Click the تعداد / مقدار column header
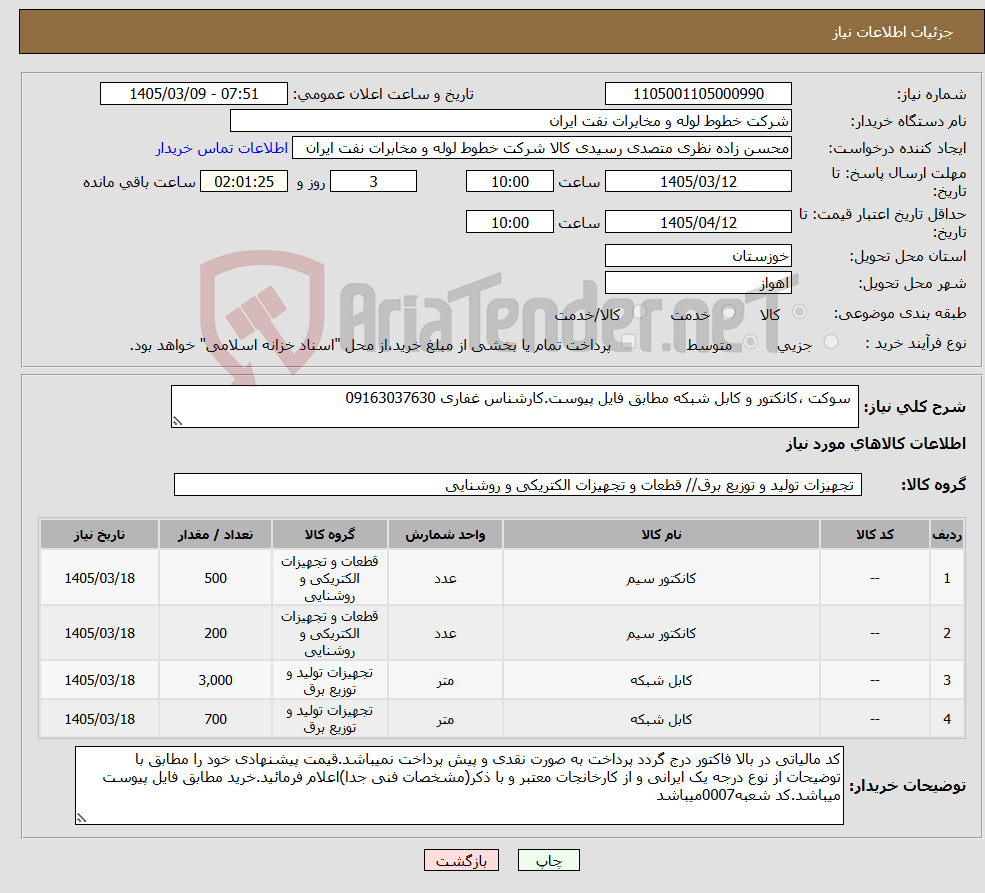985x893 pixels. (x=215, y=534)
